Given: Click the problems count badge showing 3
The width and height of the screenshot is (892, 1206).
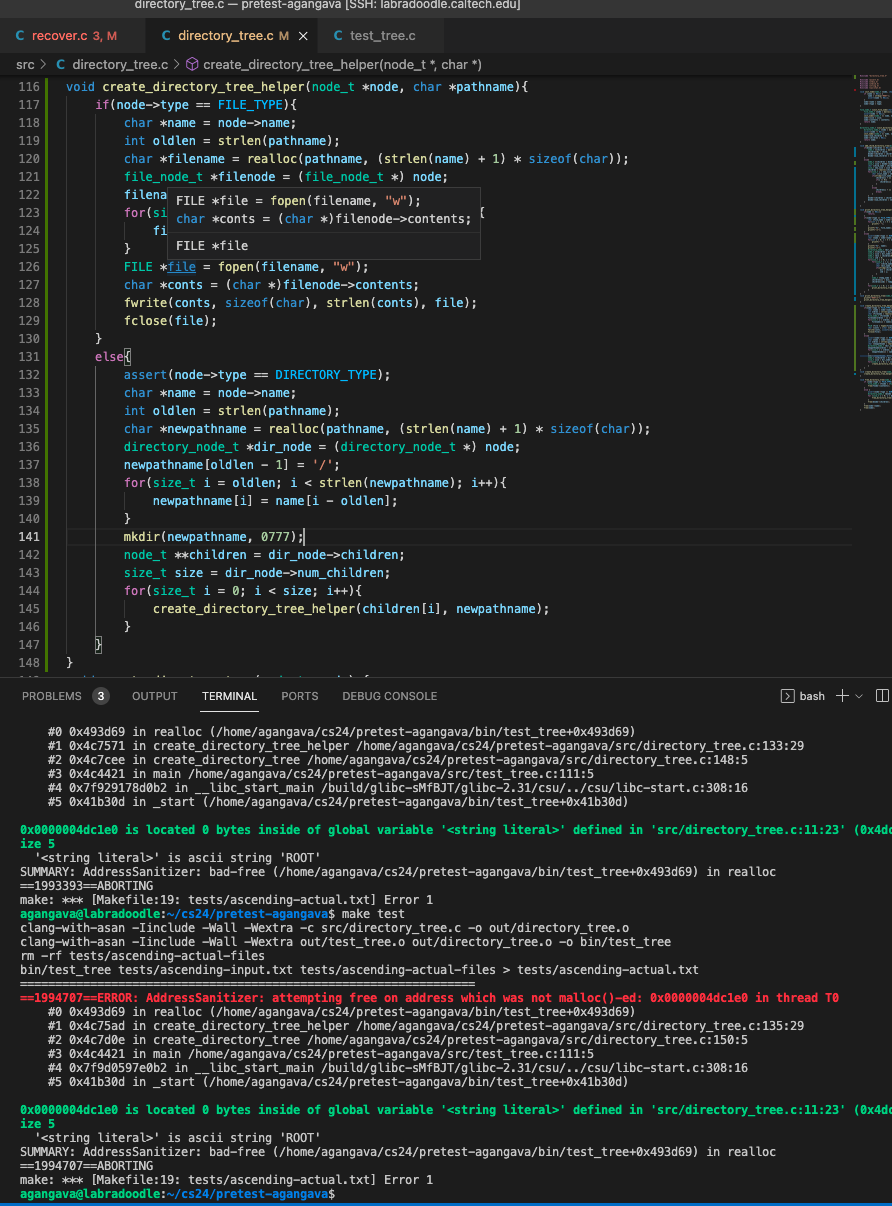Looking at the screenshot, I should (101, 696).
